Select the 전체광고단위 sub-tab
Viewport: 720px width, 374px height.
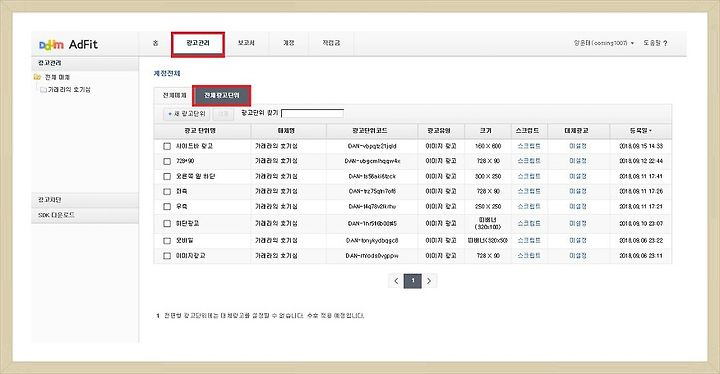click(222, 96)
